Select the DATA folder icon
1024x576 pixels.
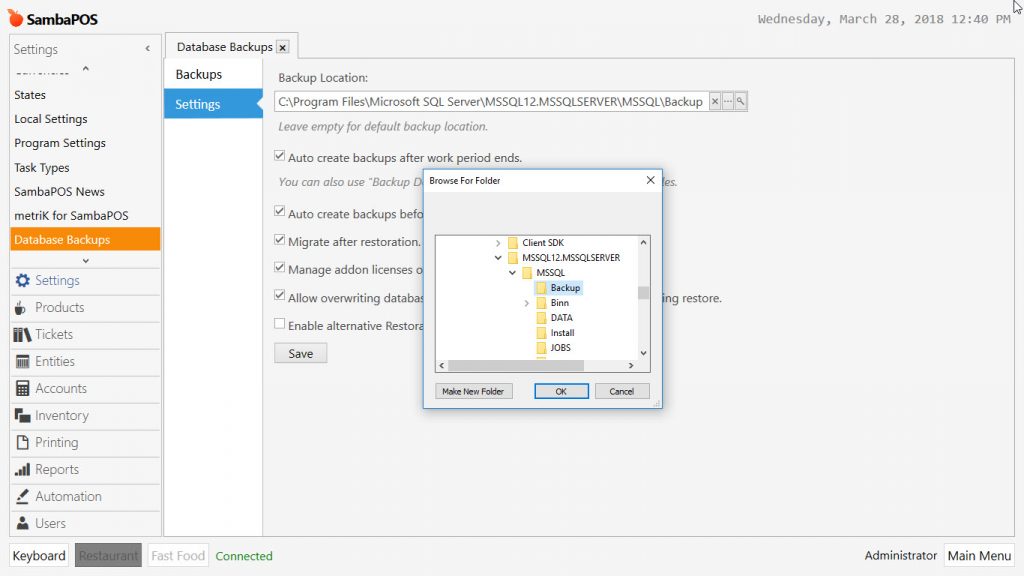pos(541,318)
